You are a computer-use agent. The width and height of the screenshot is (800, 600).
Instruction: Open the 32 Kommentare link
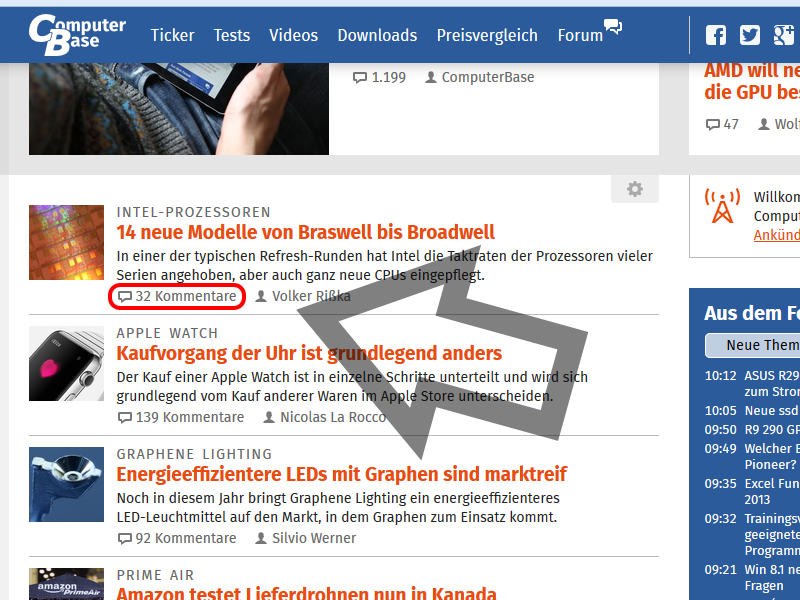pos(186,296)
